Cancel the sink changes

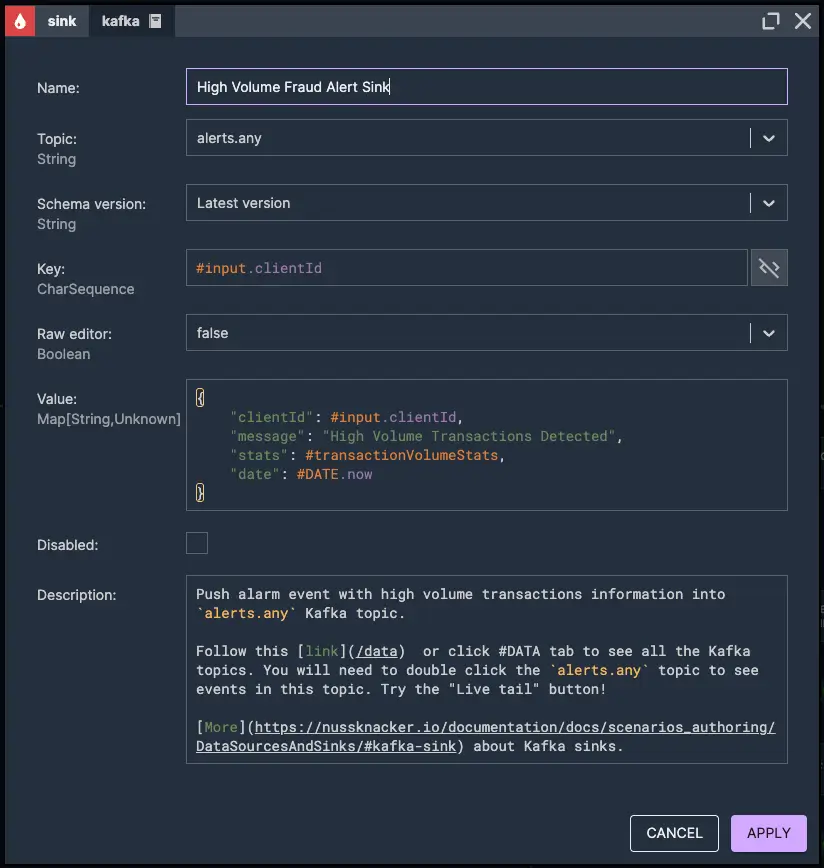674,833
